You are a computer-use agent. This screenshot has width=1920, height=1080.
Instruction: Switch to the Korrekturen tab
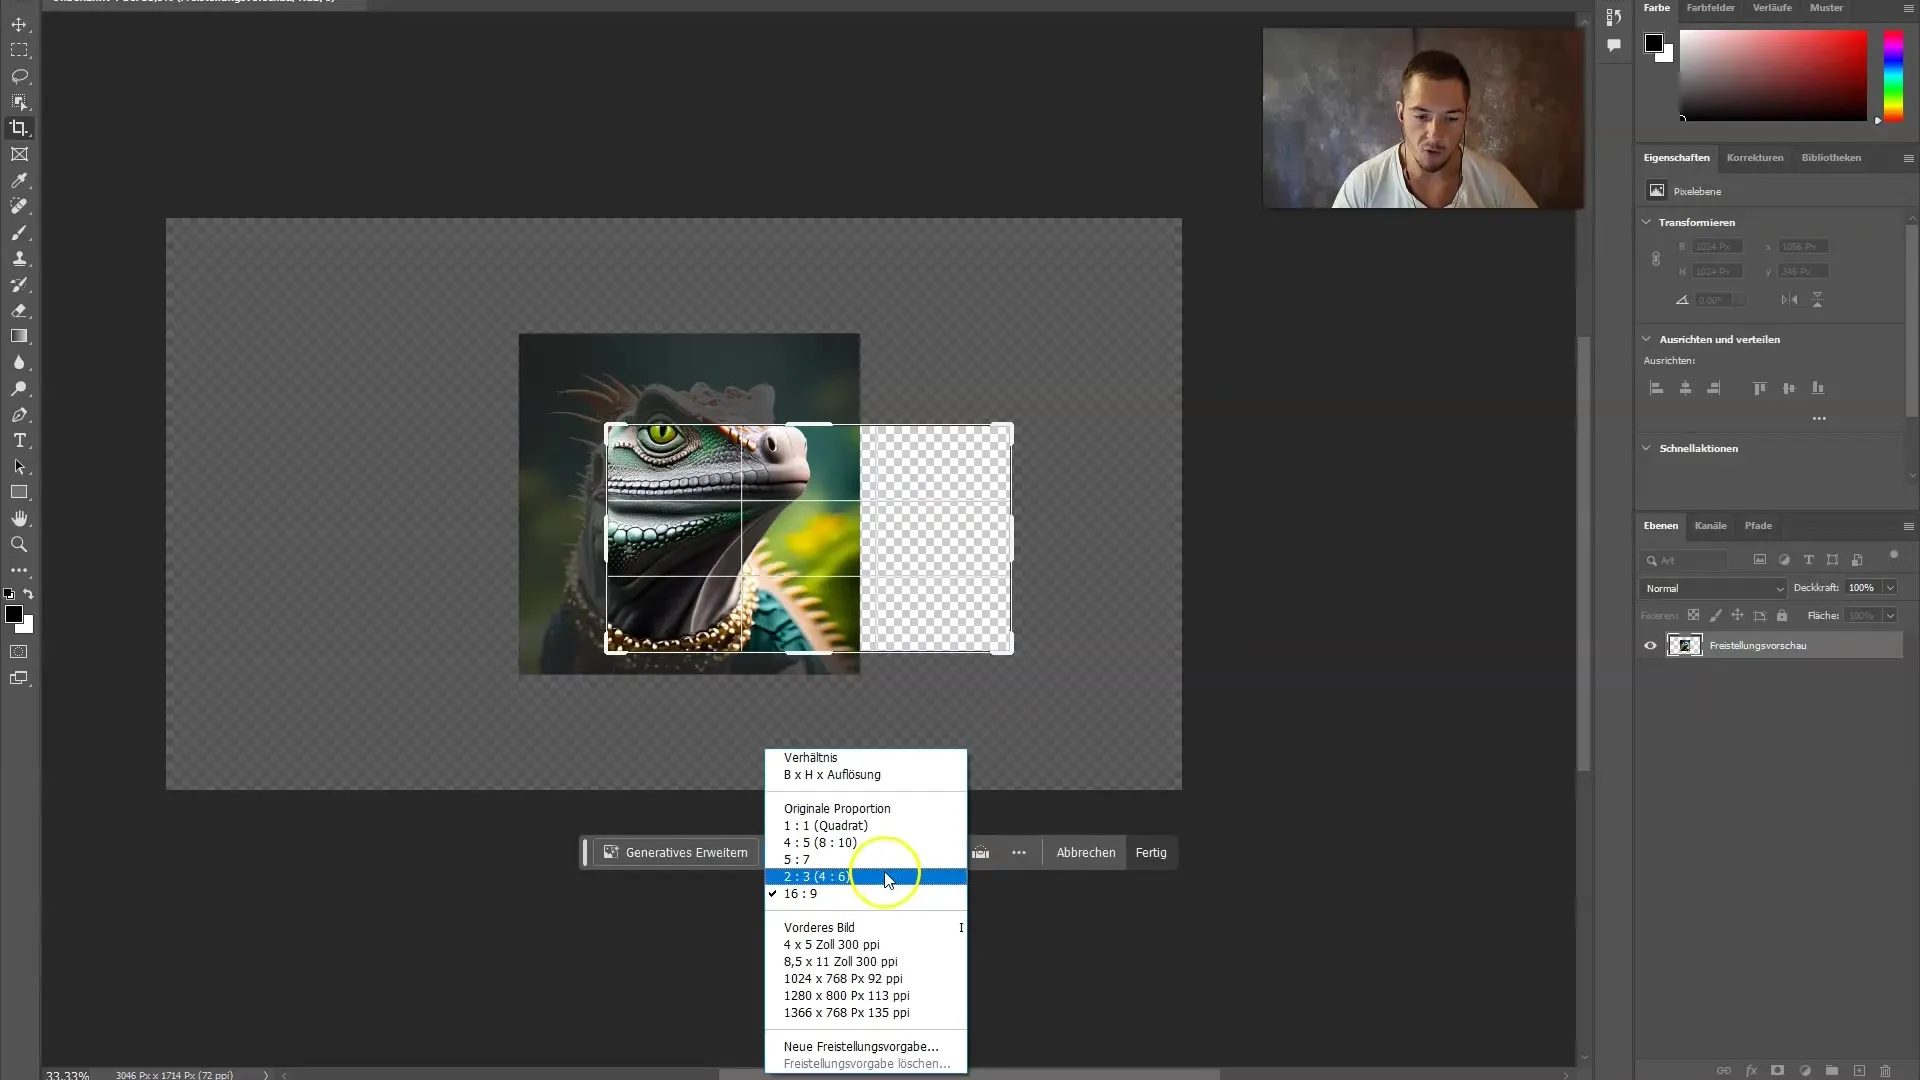coord(1755,158)
